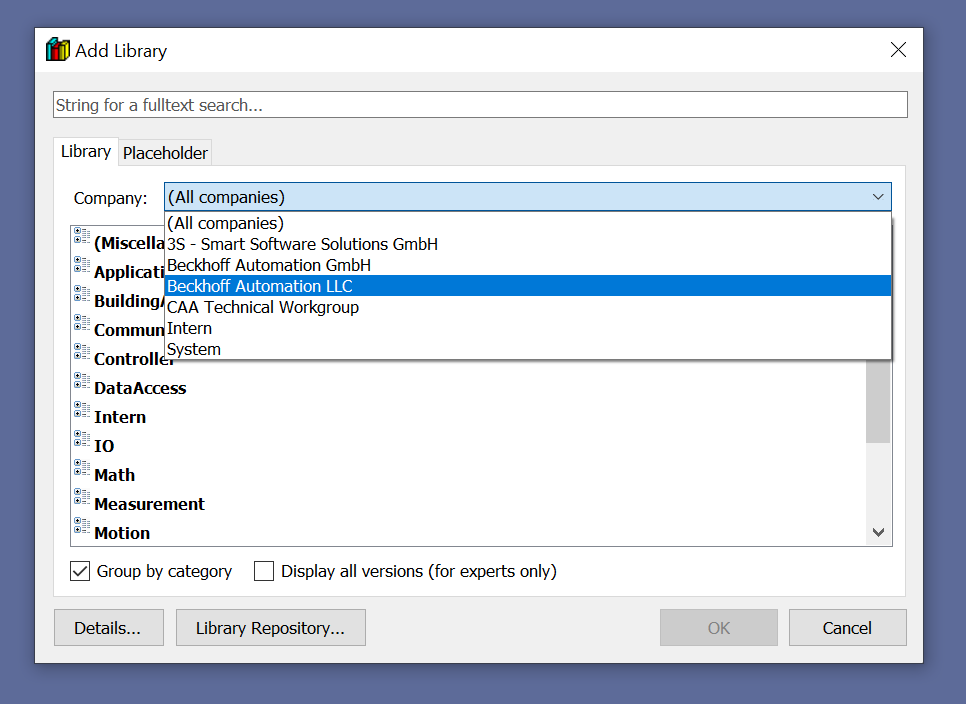Expand the Math category tree icon
The image size is (966, 704).
pos(82,467)
